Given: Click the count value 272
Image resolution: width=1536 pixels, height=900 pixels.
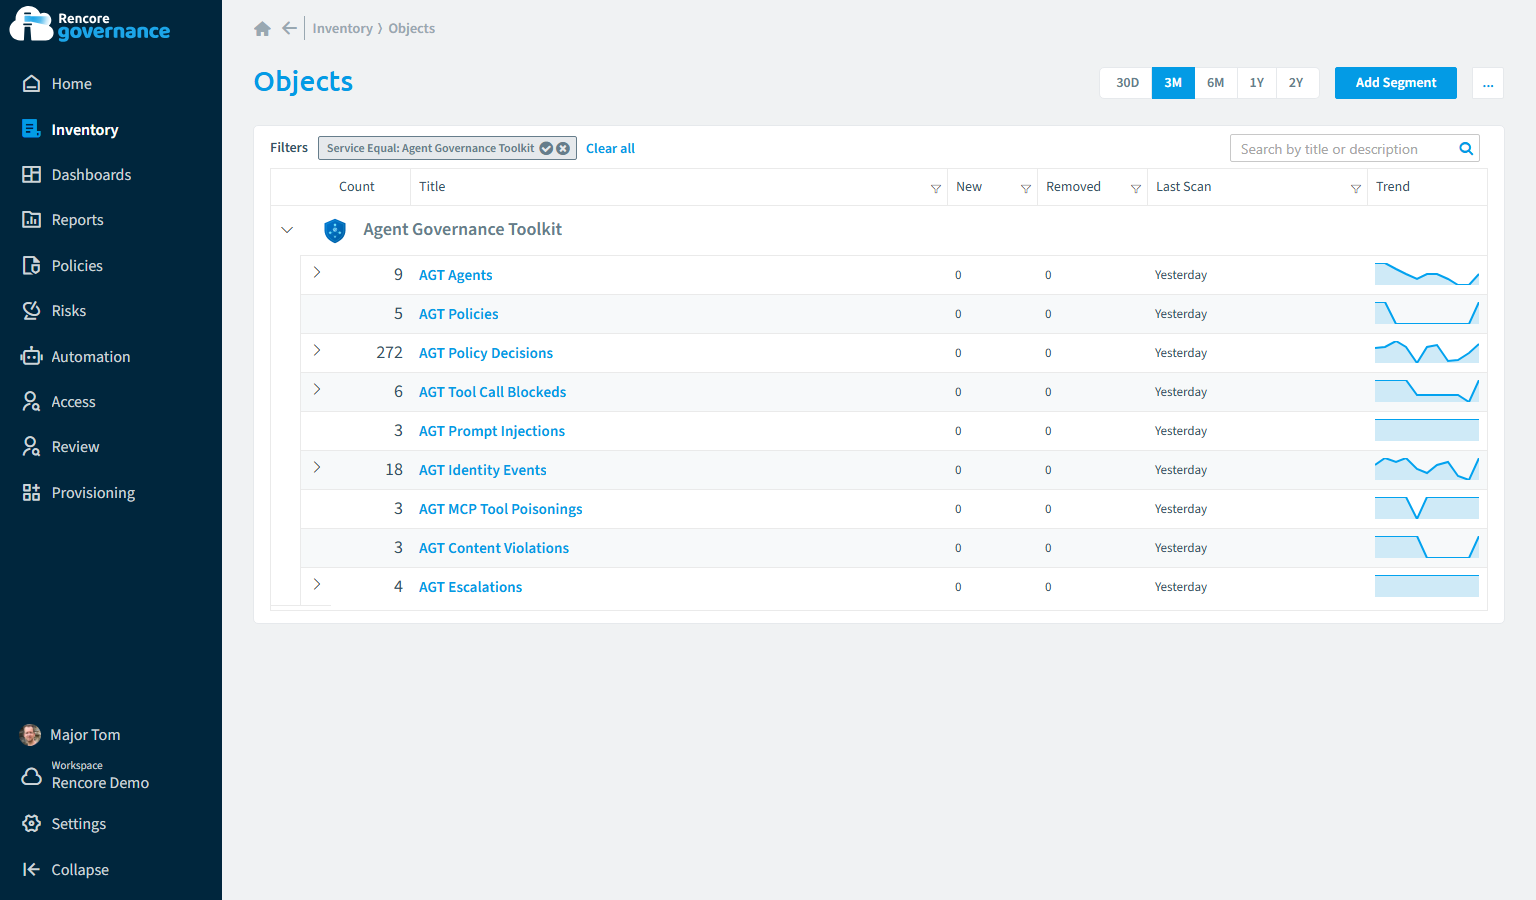Looking at the screenshot, I should [x=389, y=352].
